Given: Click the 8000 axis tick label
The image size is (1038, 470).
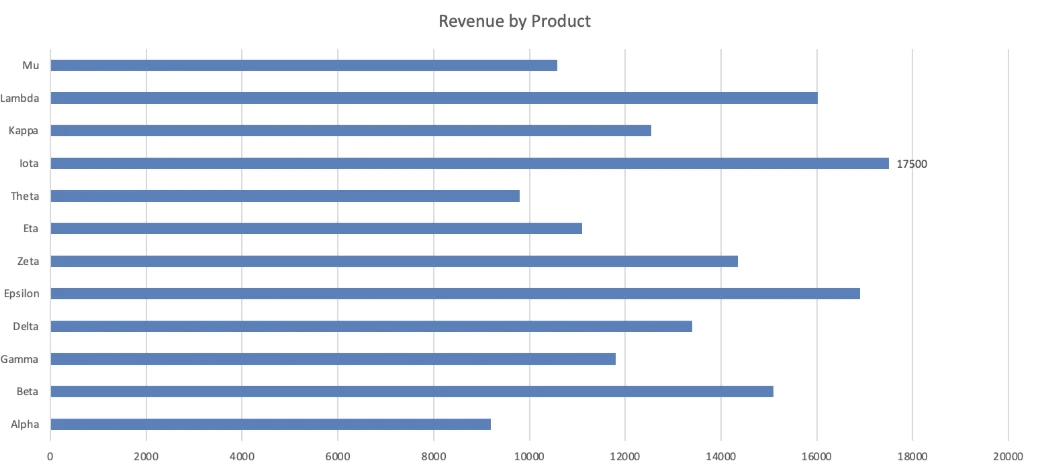Looking at the screenshot, I should [x=434, y=455].
